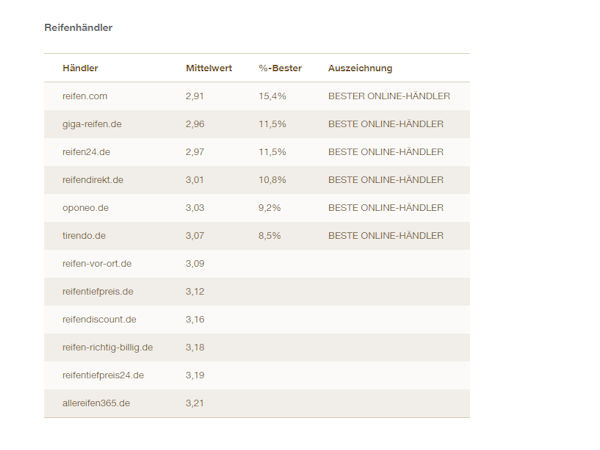The height and width of the screenshot is (450, 600).
Task: Click the BESTER ONLINE-HÄNDLER award for reifen.com
Action: [x=389, y=96]
